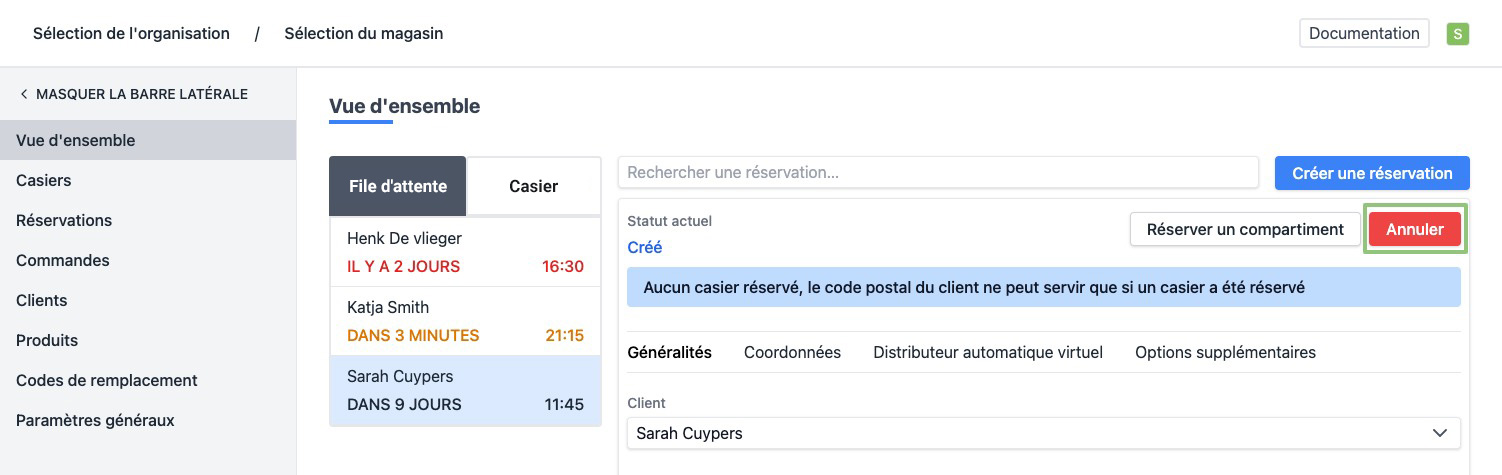Navigate to Casiers in the sidebar
This screenshot has width=1502, height=475.
44,180
